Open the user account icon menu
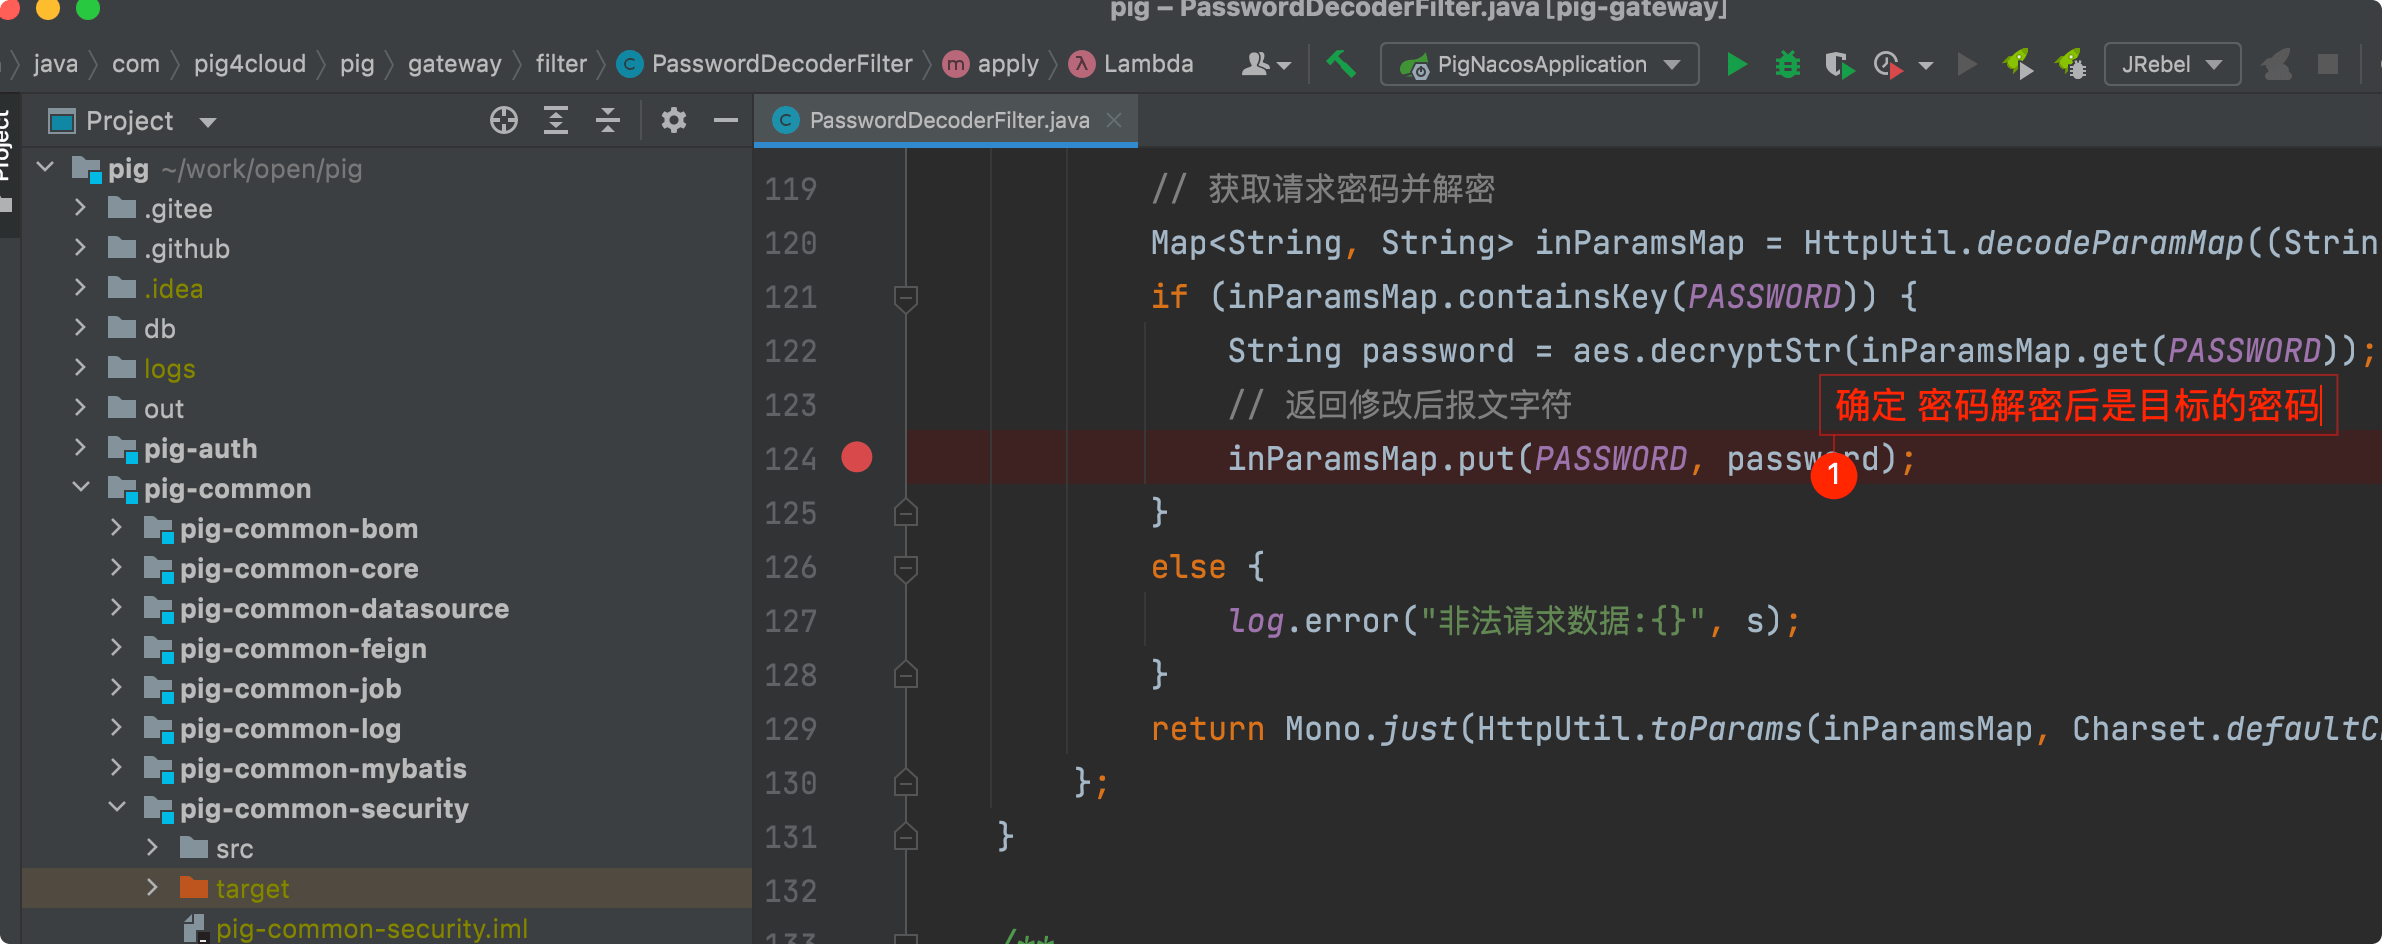The width and height of the screenshot is (2382, 944). click(x=1266, y=65)
